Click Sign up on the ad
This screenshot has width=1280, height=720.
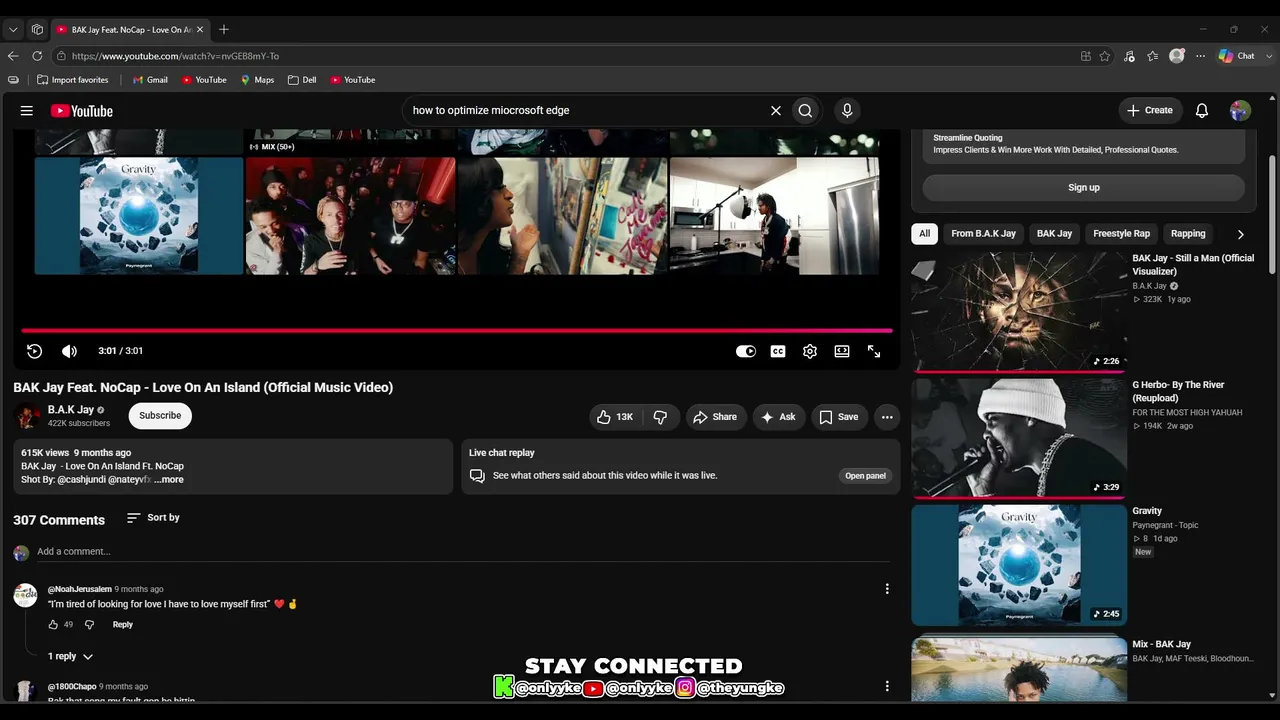[1083, 188]
